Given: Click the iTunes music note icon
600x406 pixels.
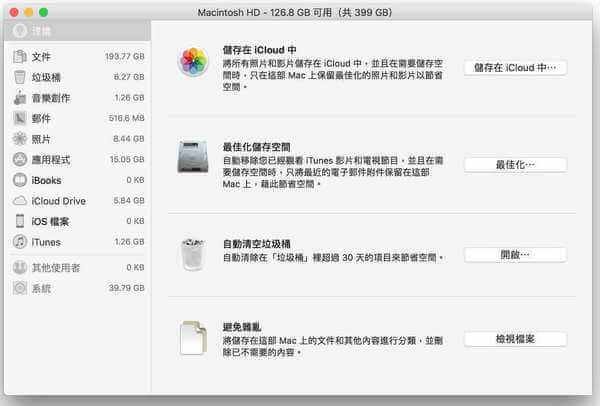Looking at the screenshot, I should (x=20, y=242).
